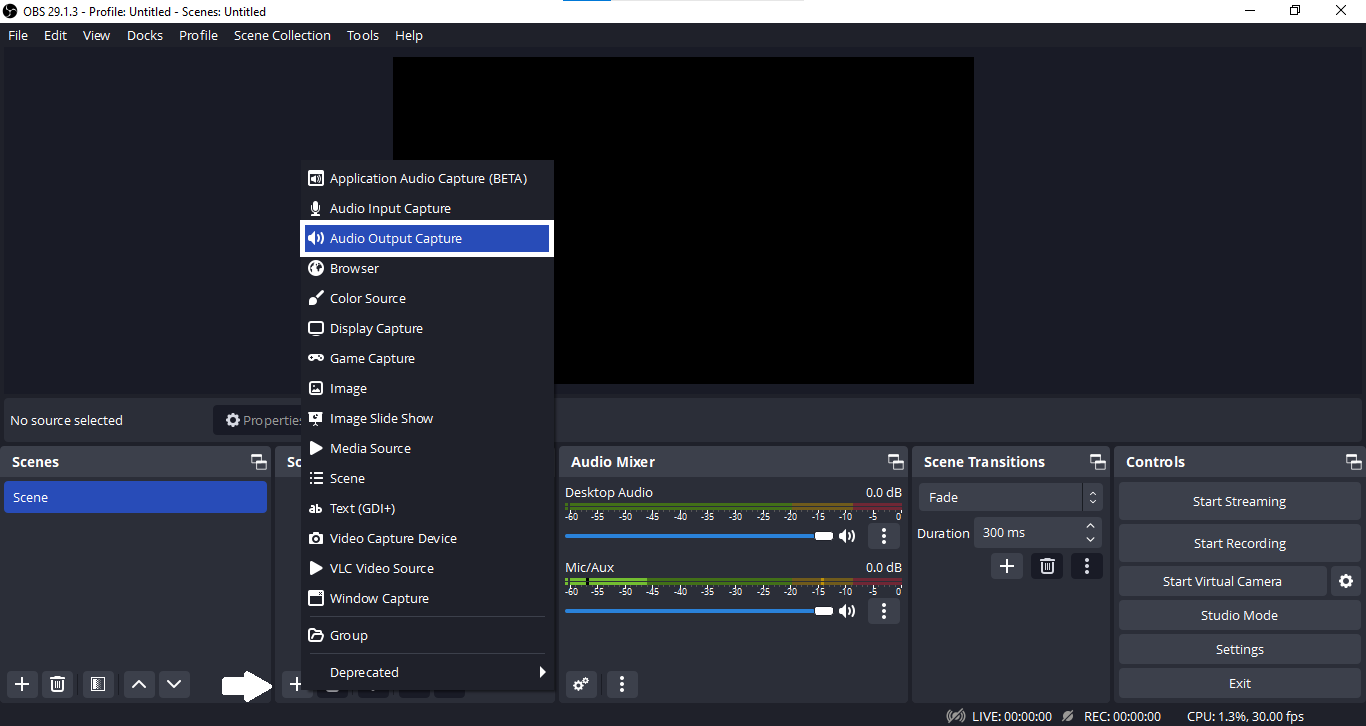Add an Image source

427,388
